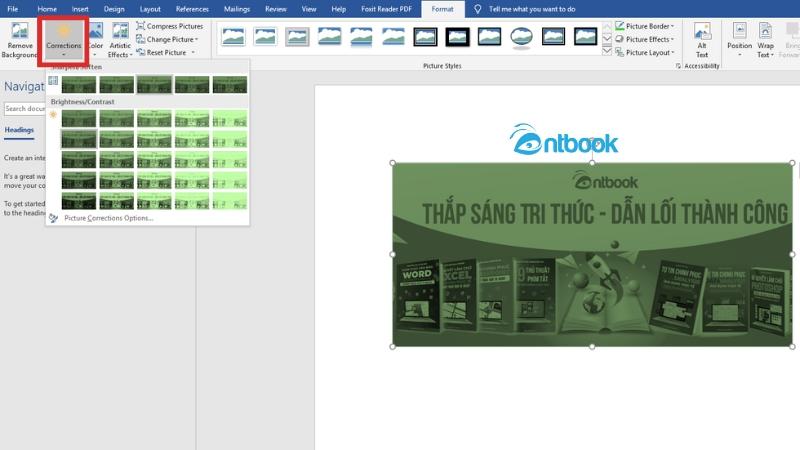Image resolution: width=800 pixels, height=450 pixels.
Task: Switch to the Design ribbon tab
Action: 114,9
